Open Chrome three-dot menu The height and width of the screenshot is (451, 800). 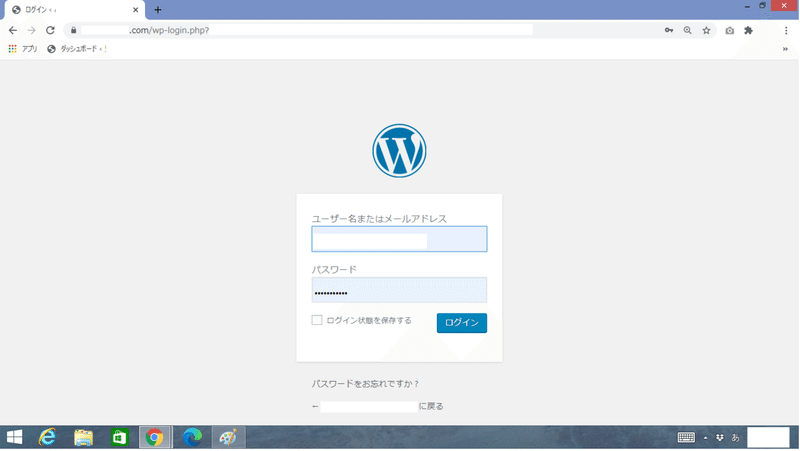[786, 31]
